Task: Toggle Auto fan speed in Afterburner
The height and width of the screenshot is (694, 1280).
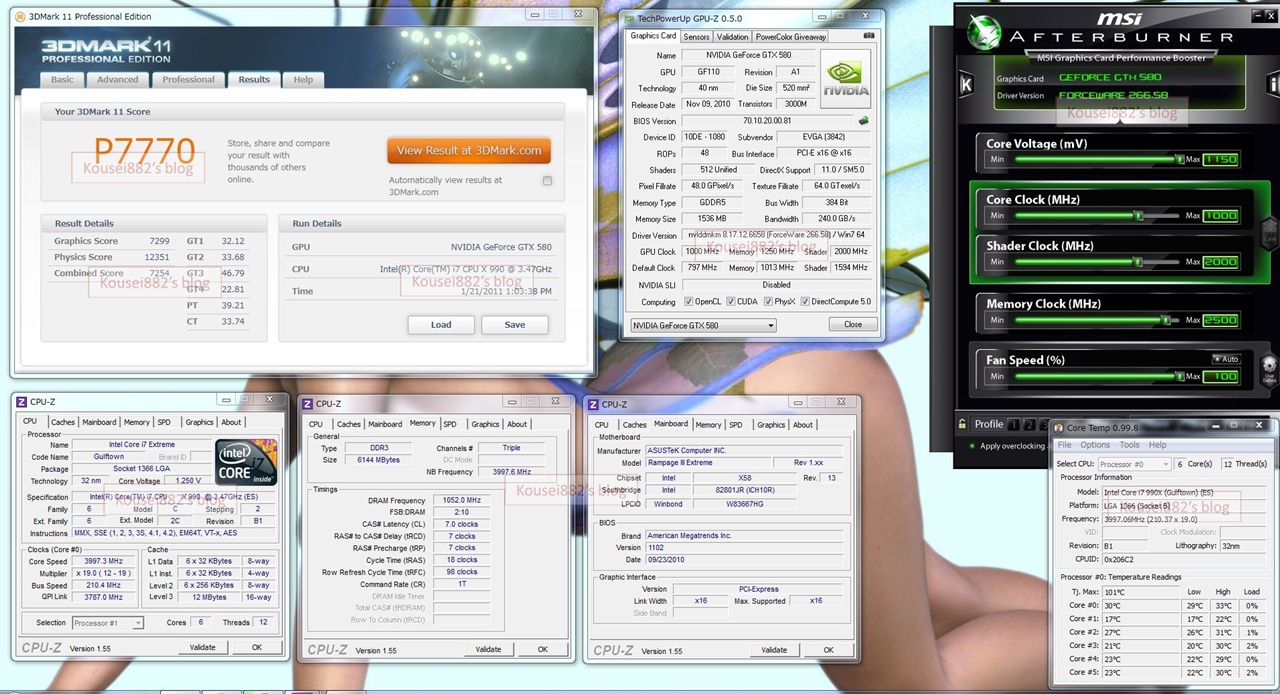Action: click(1225, 359)
